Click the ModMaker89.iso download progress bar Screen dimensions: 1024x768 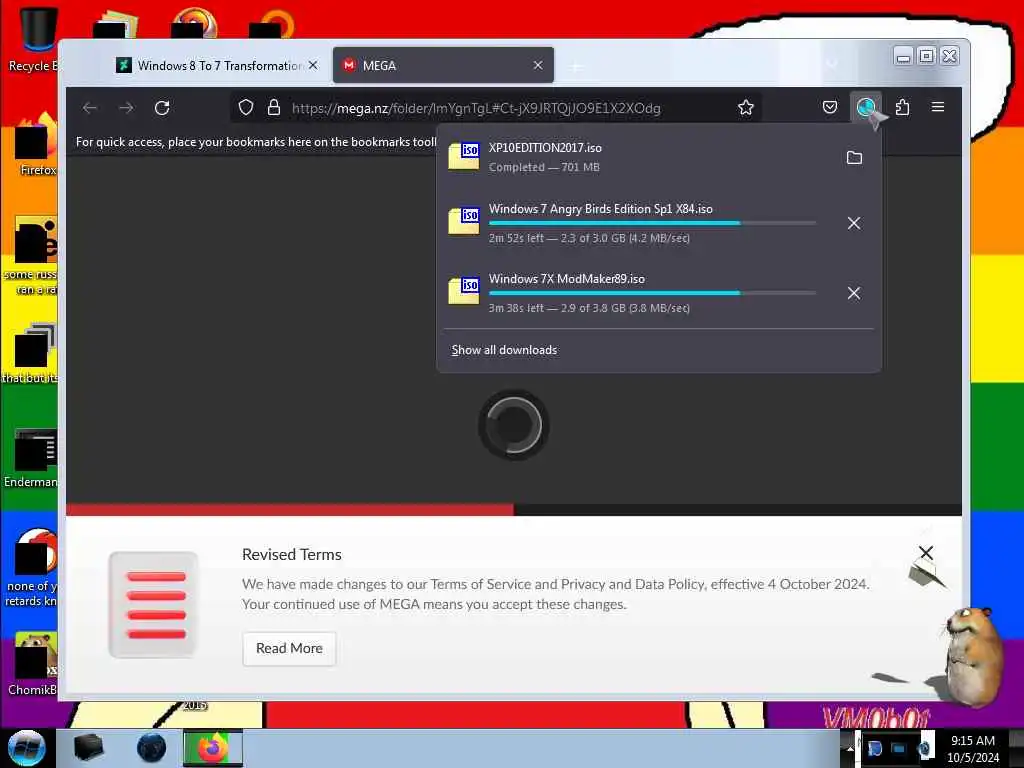(652, 293)
